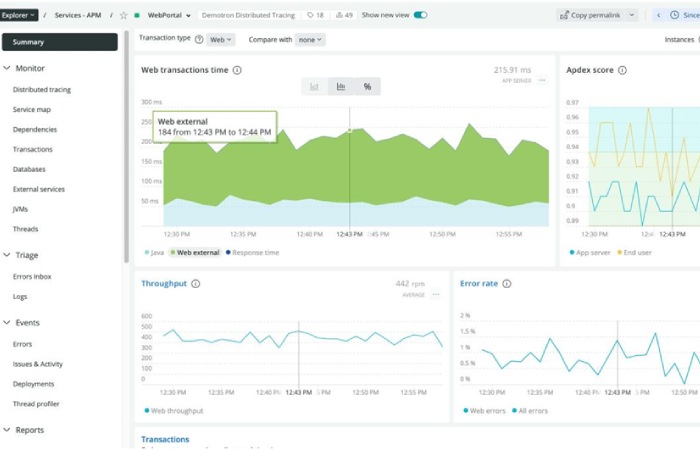Open Deployments page
The width and height of the screenshot is (700, 450).
pos(33,384)
